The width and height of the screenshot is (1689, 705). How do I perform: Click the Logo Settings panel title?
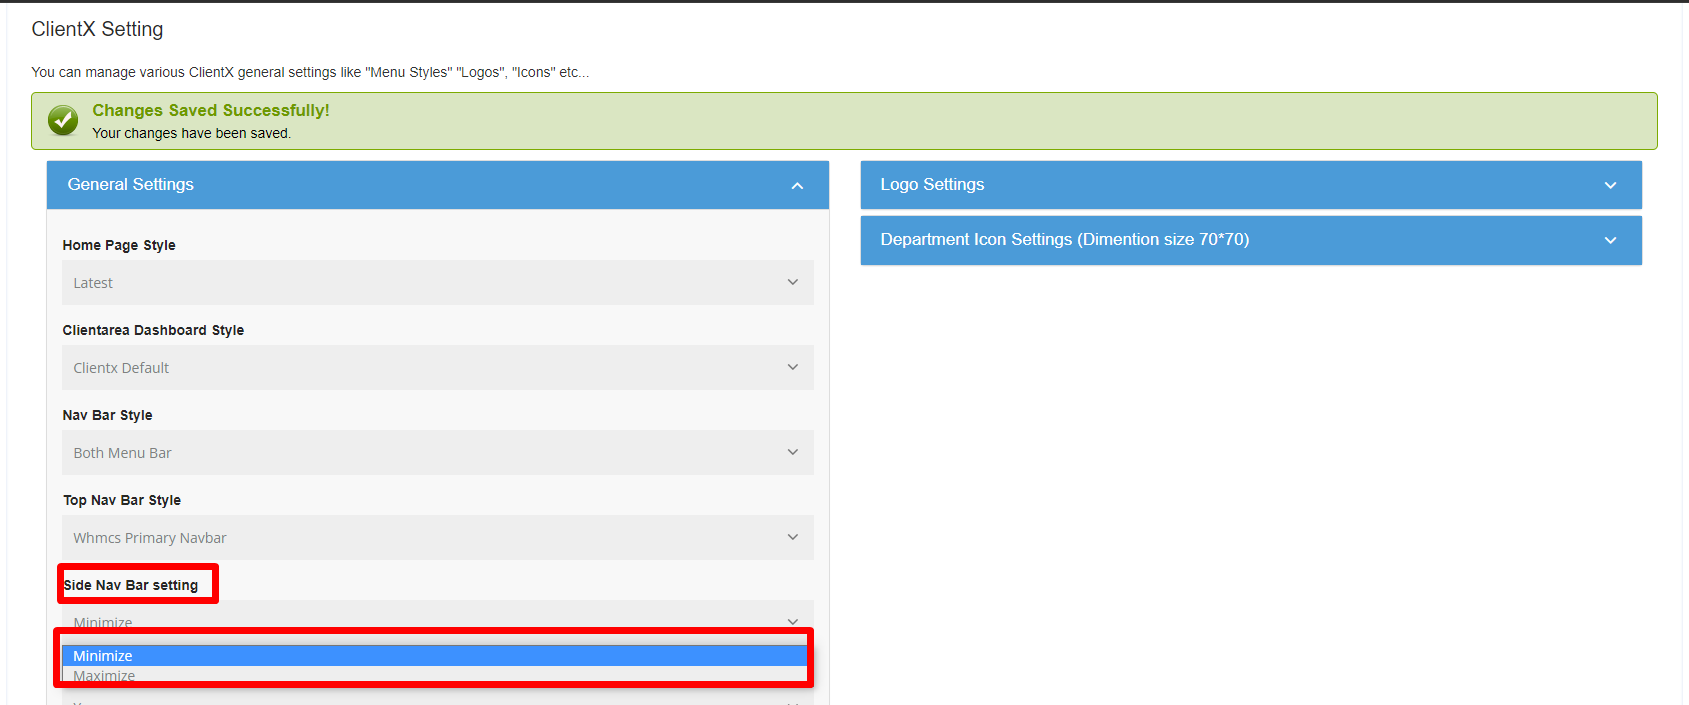pos(932,185)
